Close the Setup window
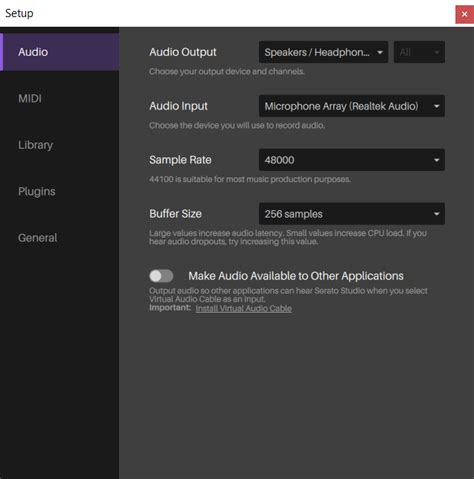Screen dimensions: 474x479 tap(464, 14)
